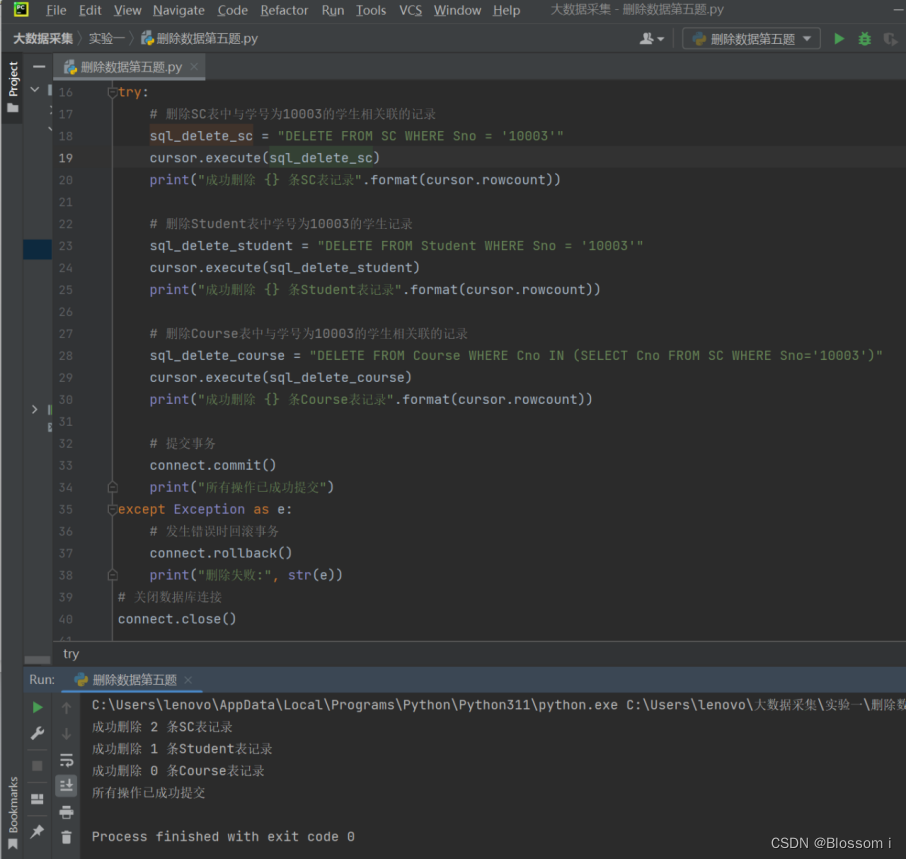Click the connect.commit() line

click(x=213, y=466)
